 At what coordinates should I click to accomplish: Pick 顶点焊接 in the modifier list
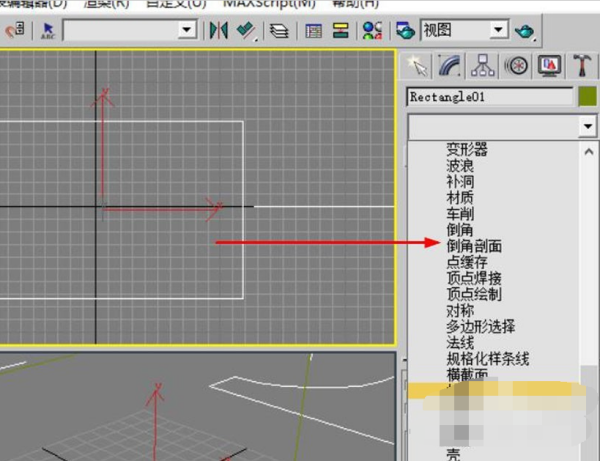474,278
